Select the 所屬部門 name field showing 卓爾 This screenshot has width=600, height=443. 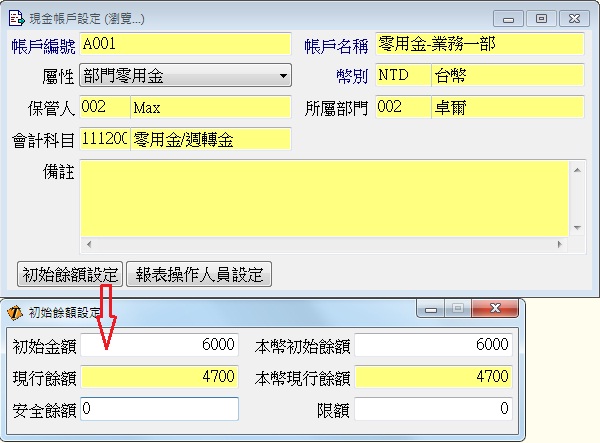coord(507,107)
